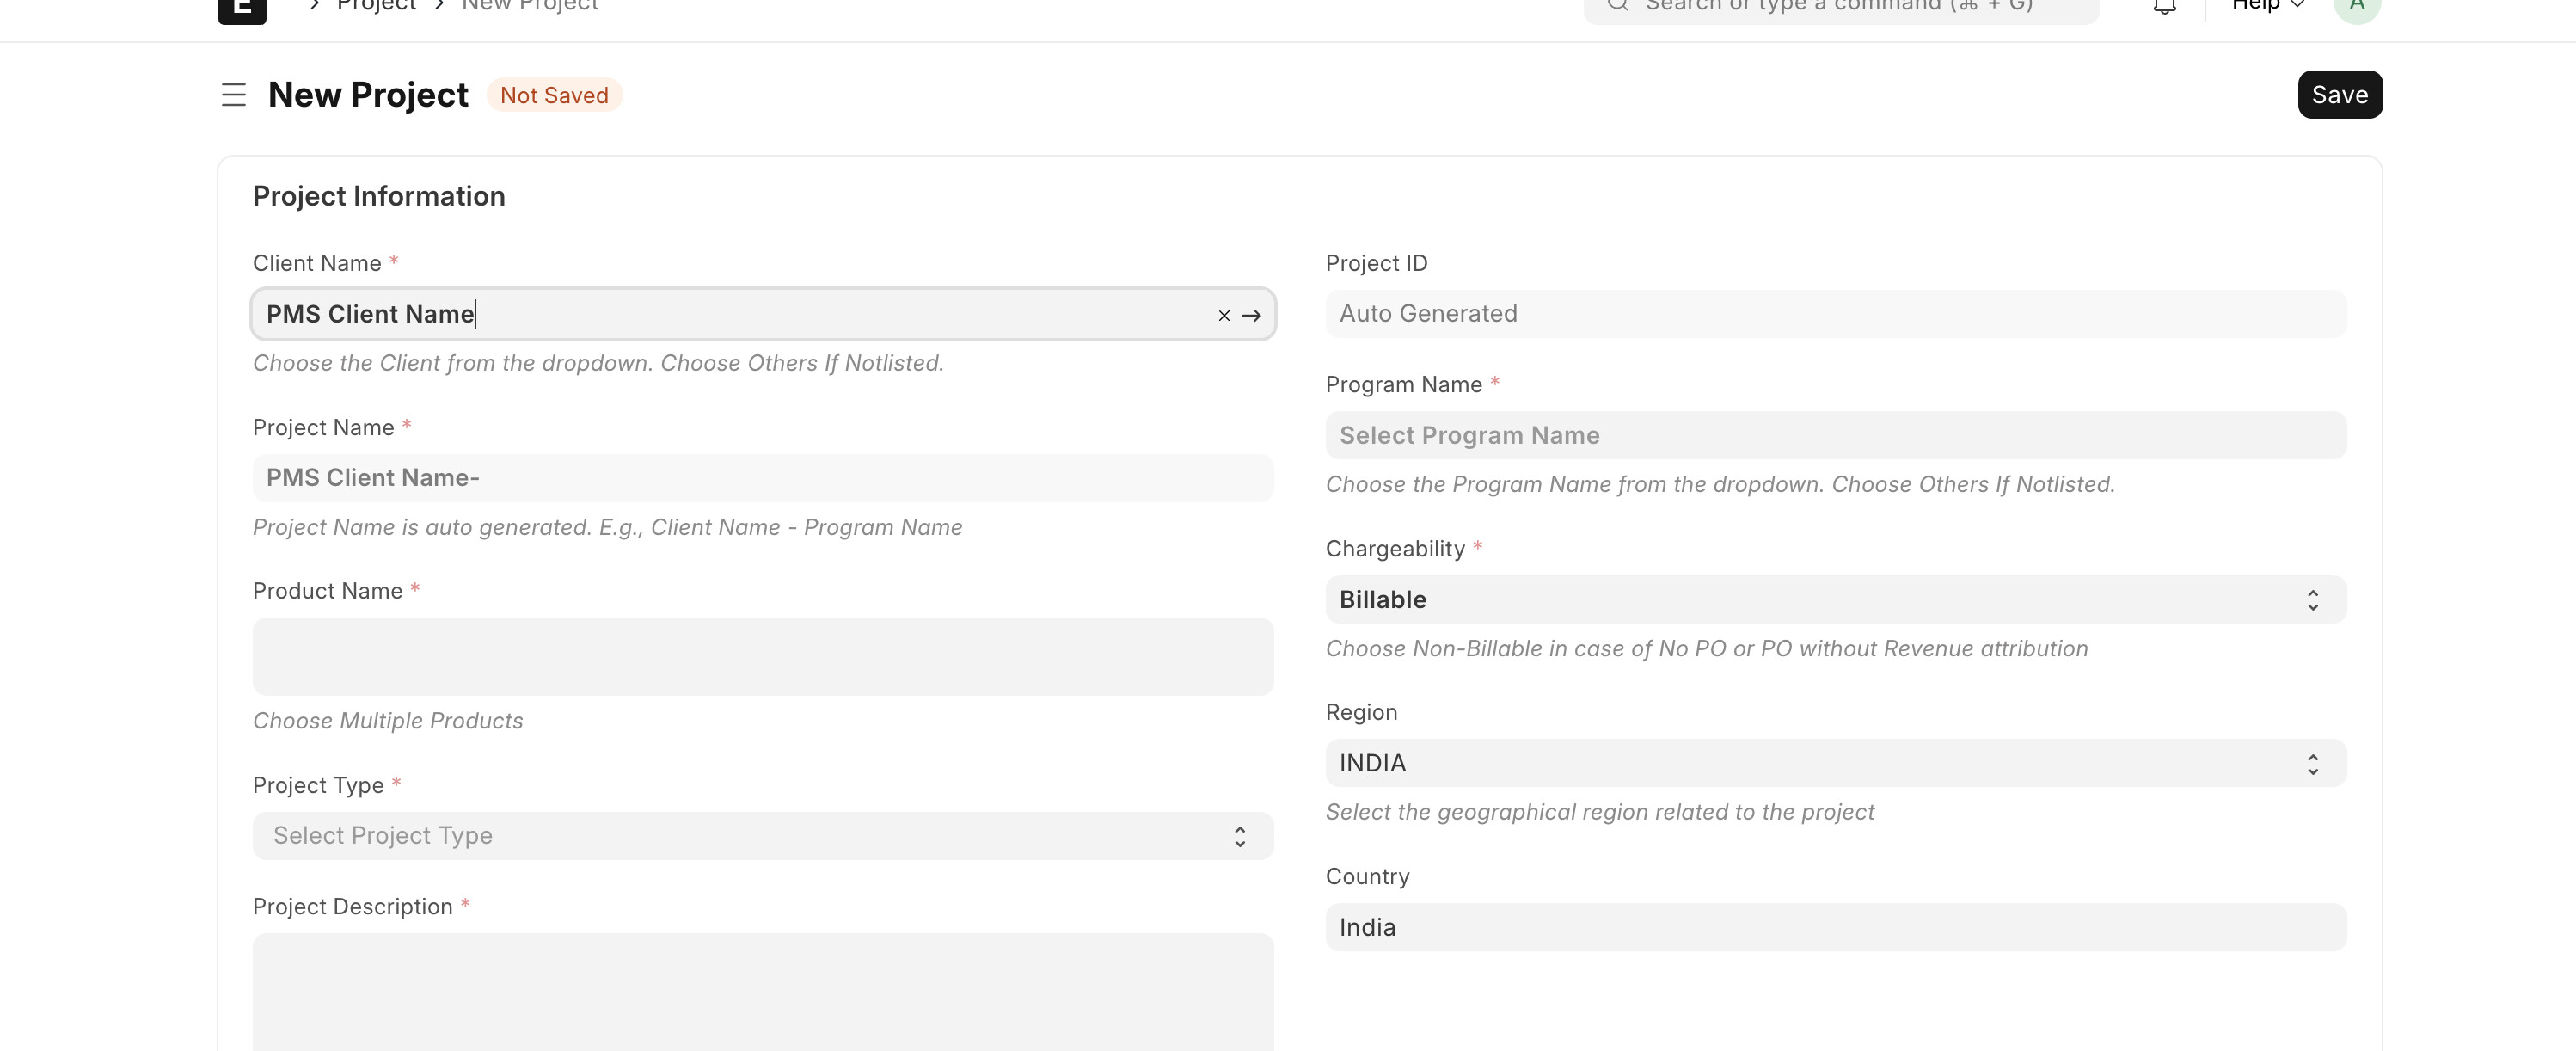Click the search magnifier icon
2576x1051 pixels.
tap(1617, 5)
